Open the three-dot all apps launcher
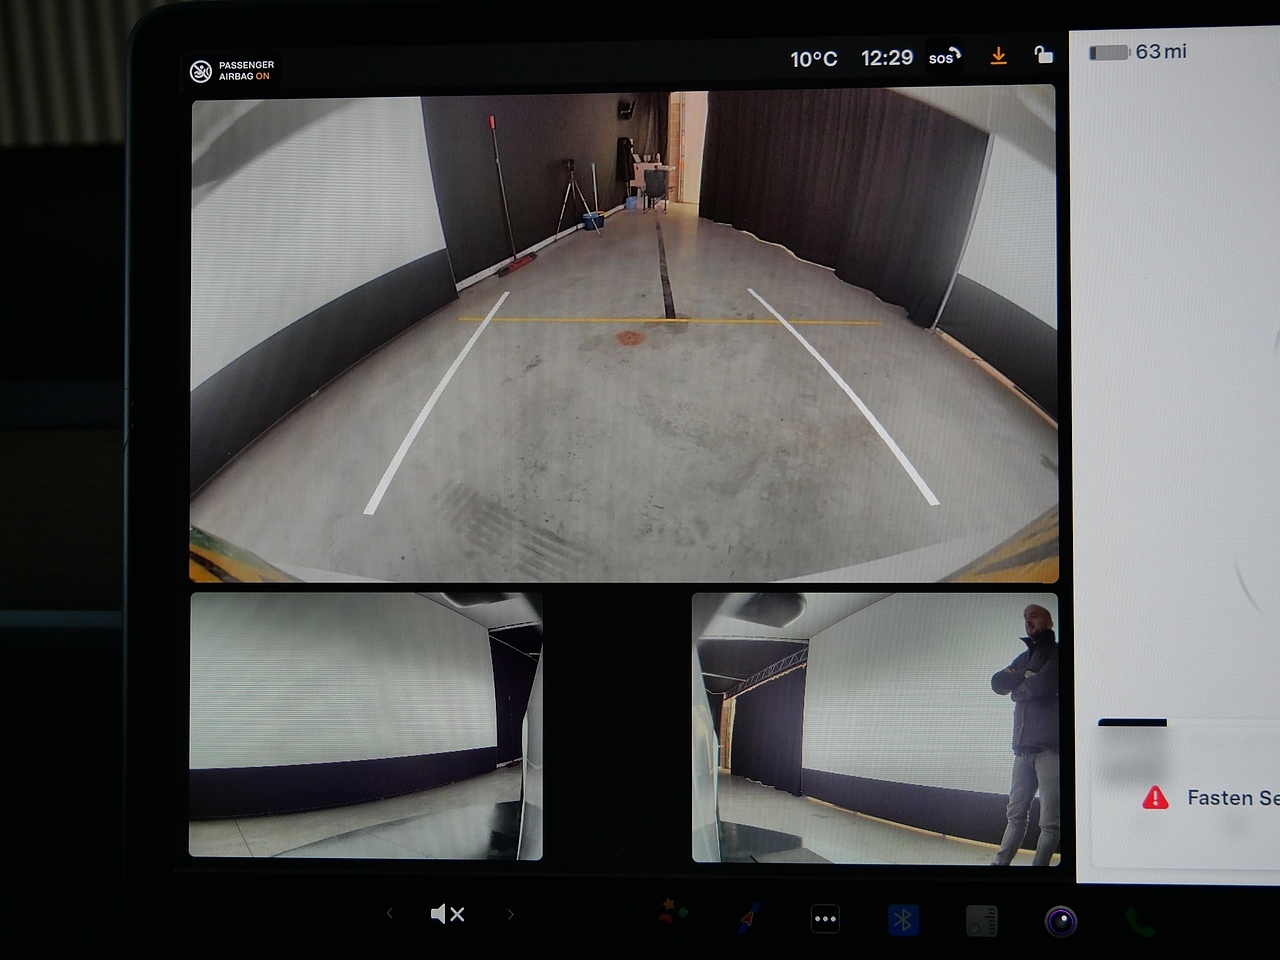The width and height of the screenshot is (1280, 960). pos(825,919)
